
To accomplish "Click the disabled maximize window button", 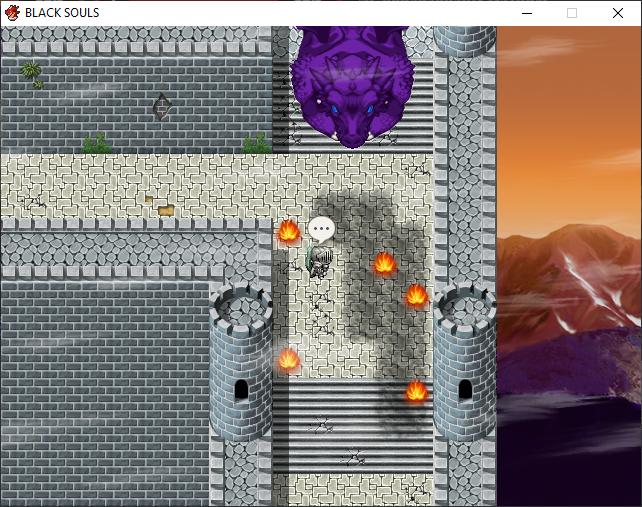I will click(572, 13).
